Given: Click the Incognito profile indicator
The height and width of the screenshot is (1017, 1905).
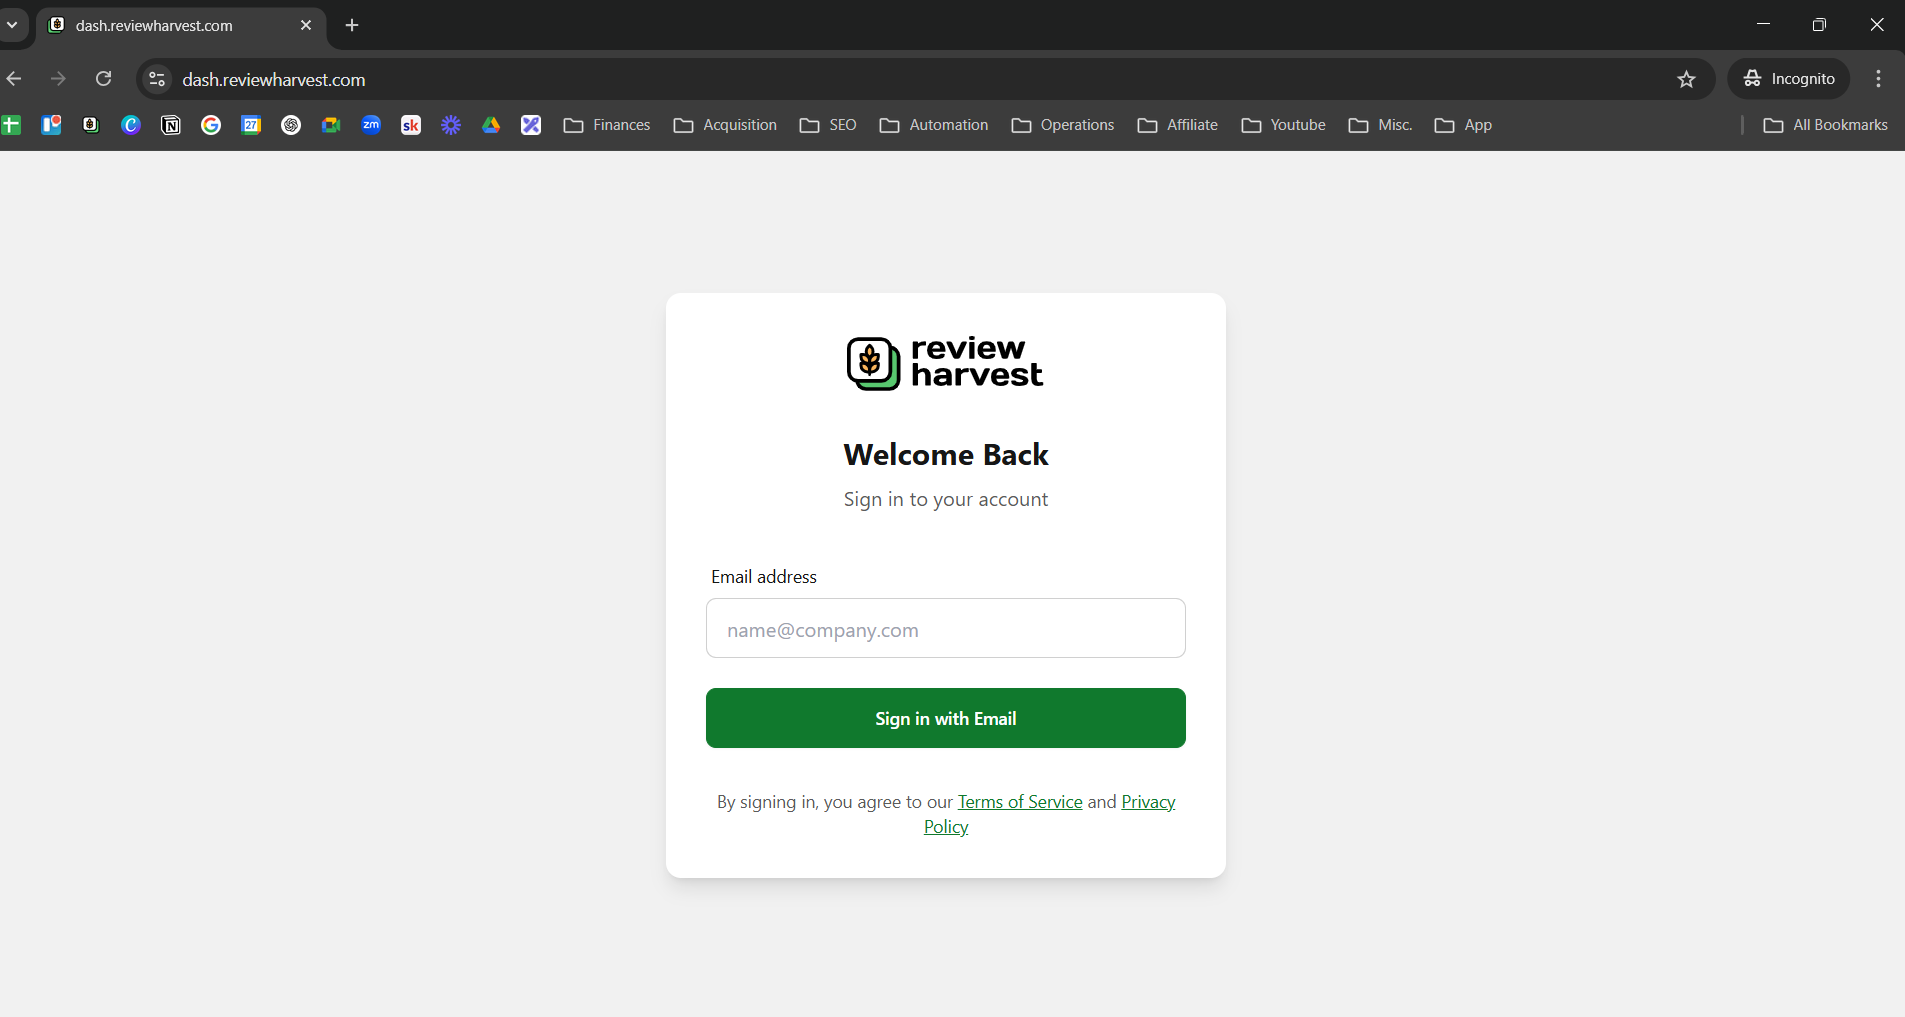Looking at the screenshot, I should pyautogui.click(x=1789, y=79).
